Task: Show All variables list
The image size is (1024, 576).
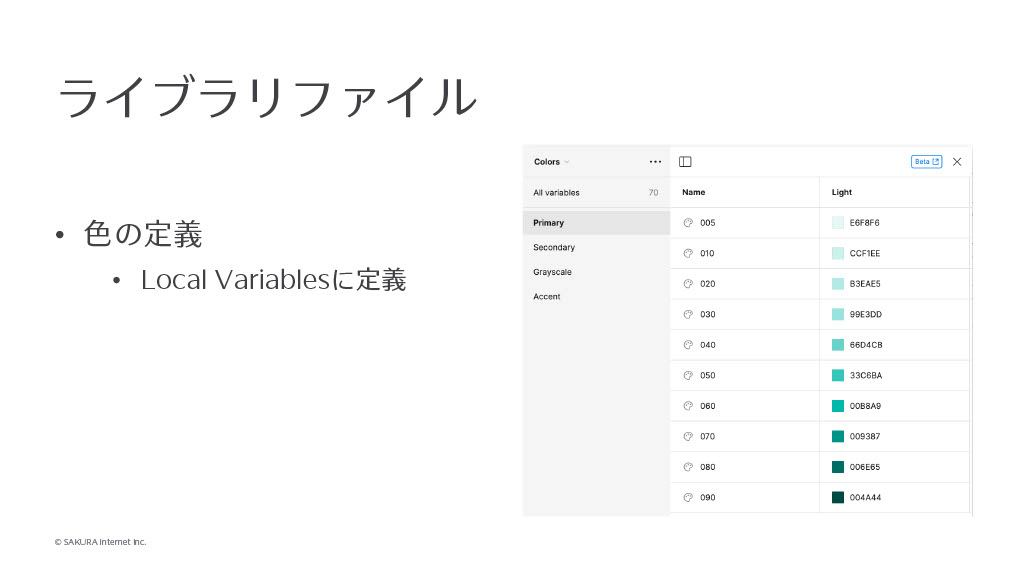Action: tap(557, 193)
